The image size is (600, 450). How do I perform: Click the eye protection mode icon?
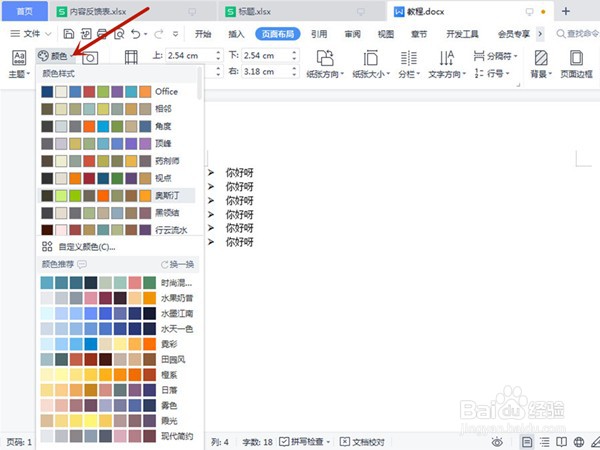[497, 442]
